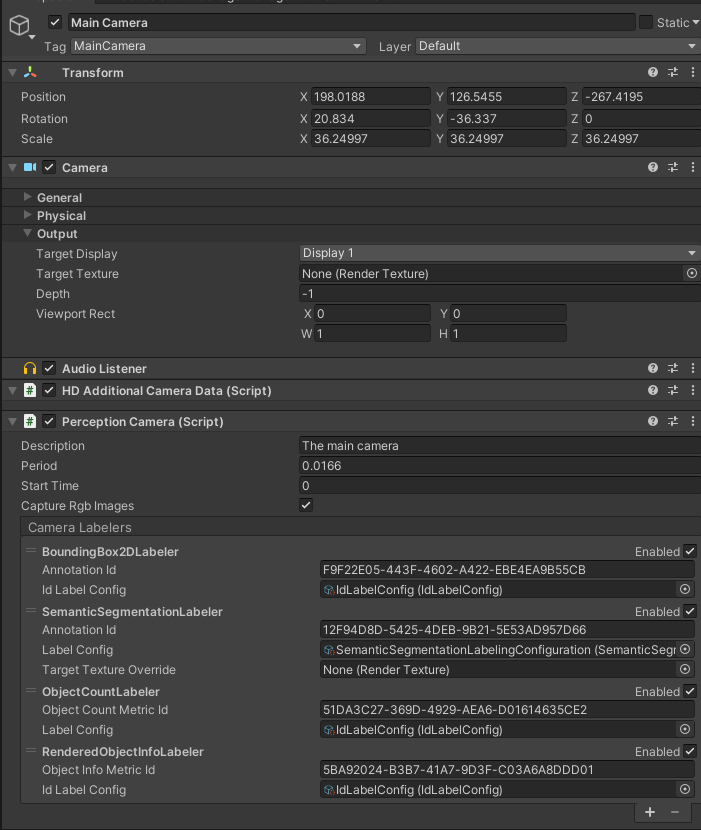Image resolution: width=701 pixels, height=830 pixels.
Task: Open presets for Camera component
Action: tap(673, 168)
